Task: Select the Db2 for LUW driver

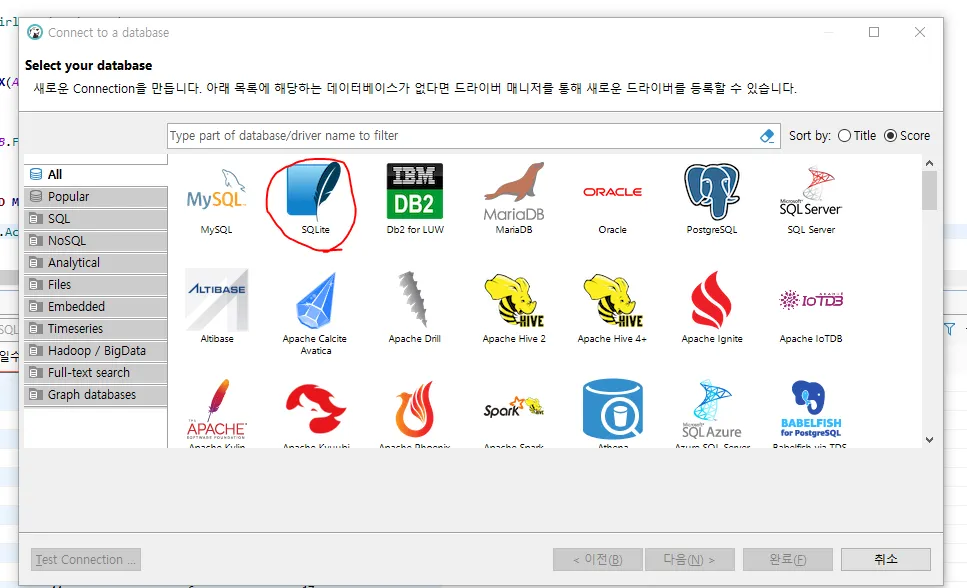Action: (x=414, y=191)
